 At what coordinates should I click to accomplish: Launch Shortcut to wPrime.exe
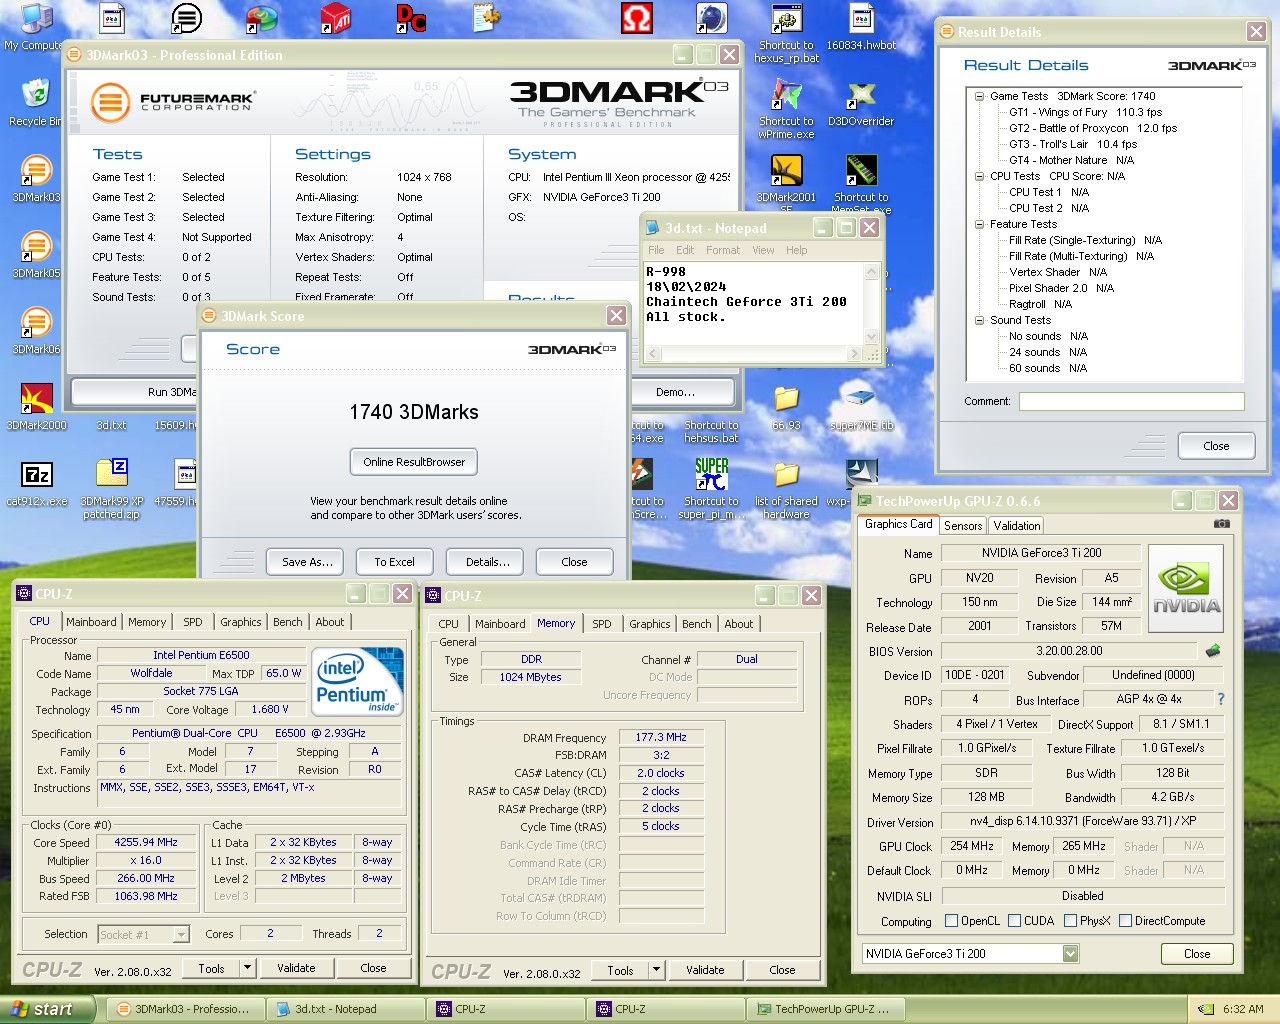coord(786,94)
